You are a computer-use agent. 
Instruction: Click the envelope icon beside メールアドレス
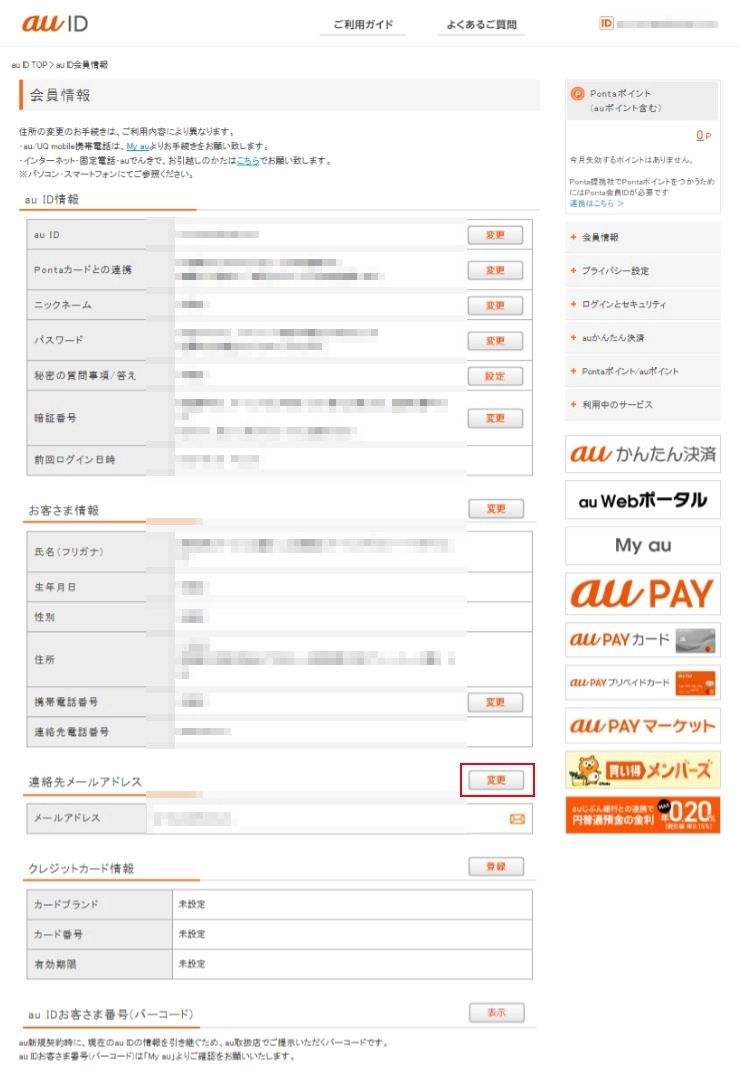tap(517, 819)
